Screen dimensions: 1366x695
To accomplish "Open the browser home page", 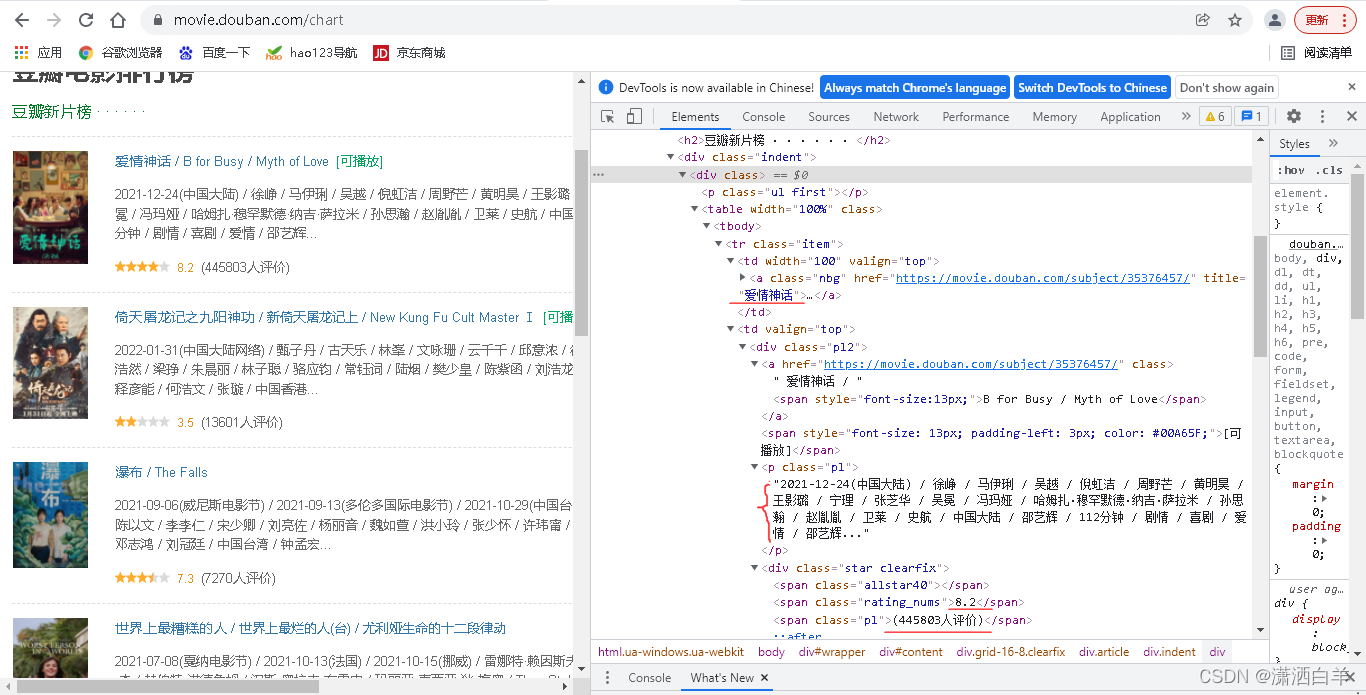I will [118, 20].
